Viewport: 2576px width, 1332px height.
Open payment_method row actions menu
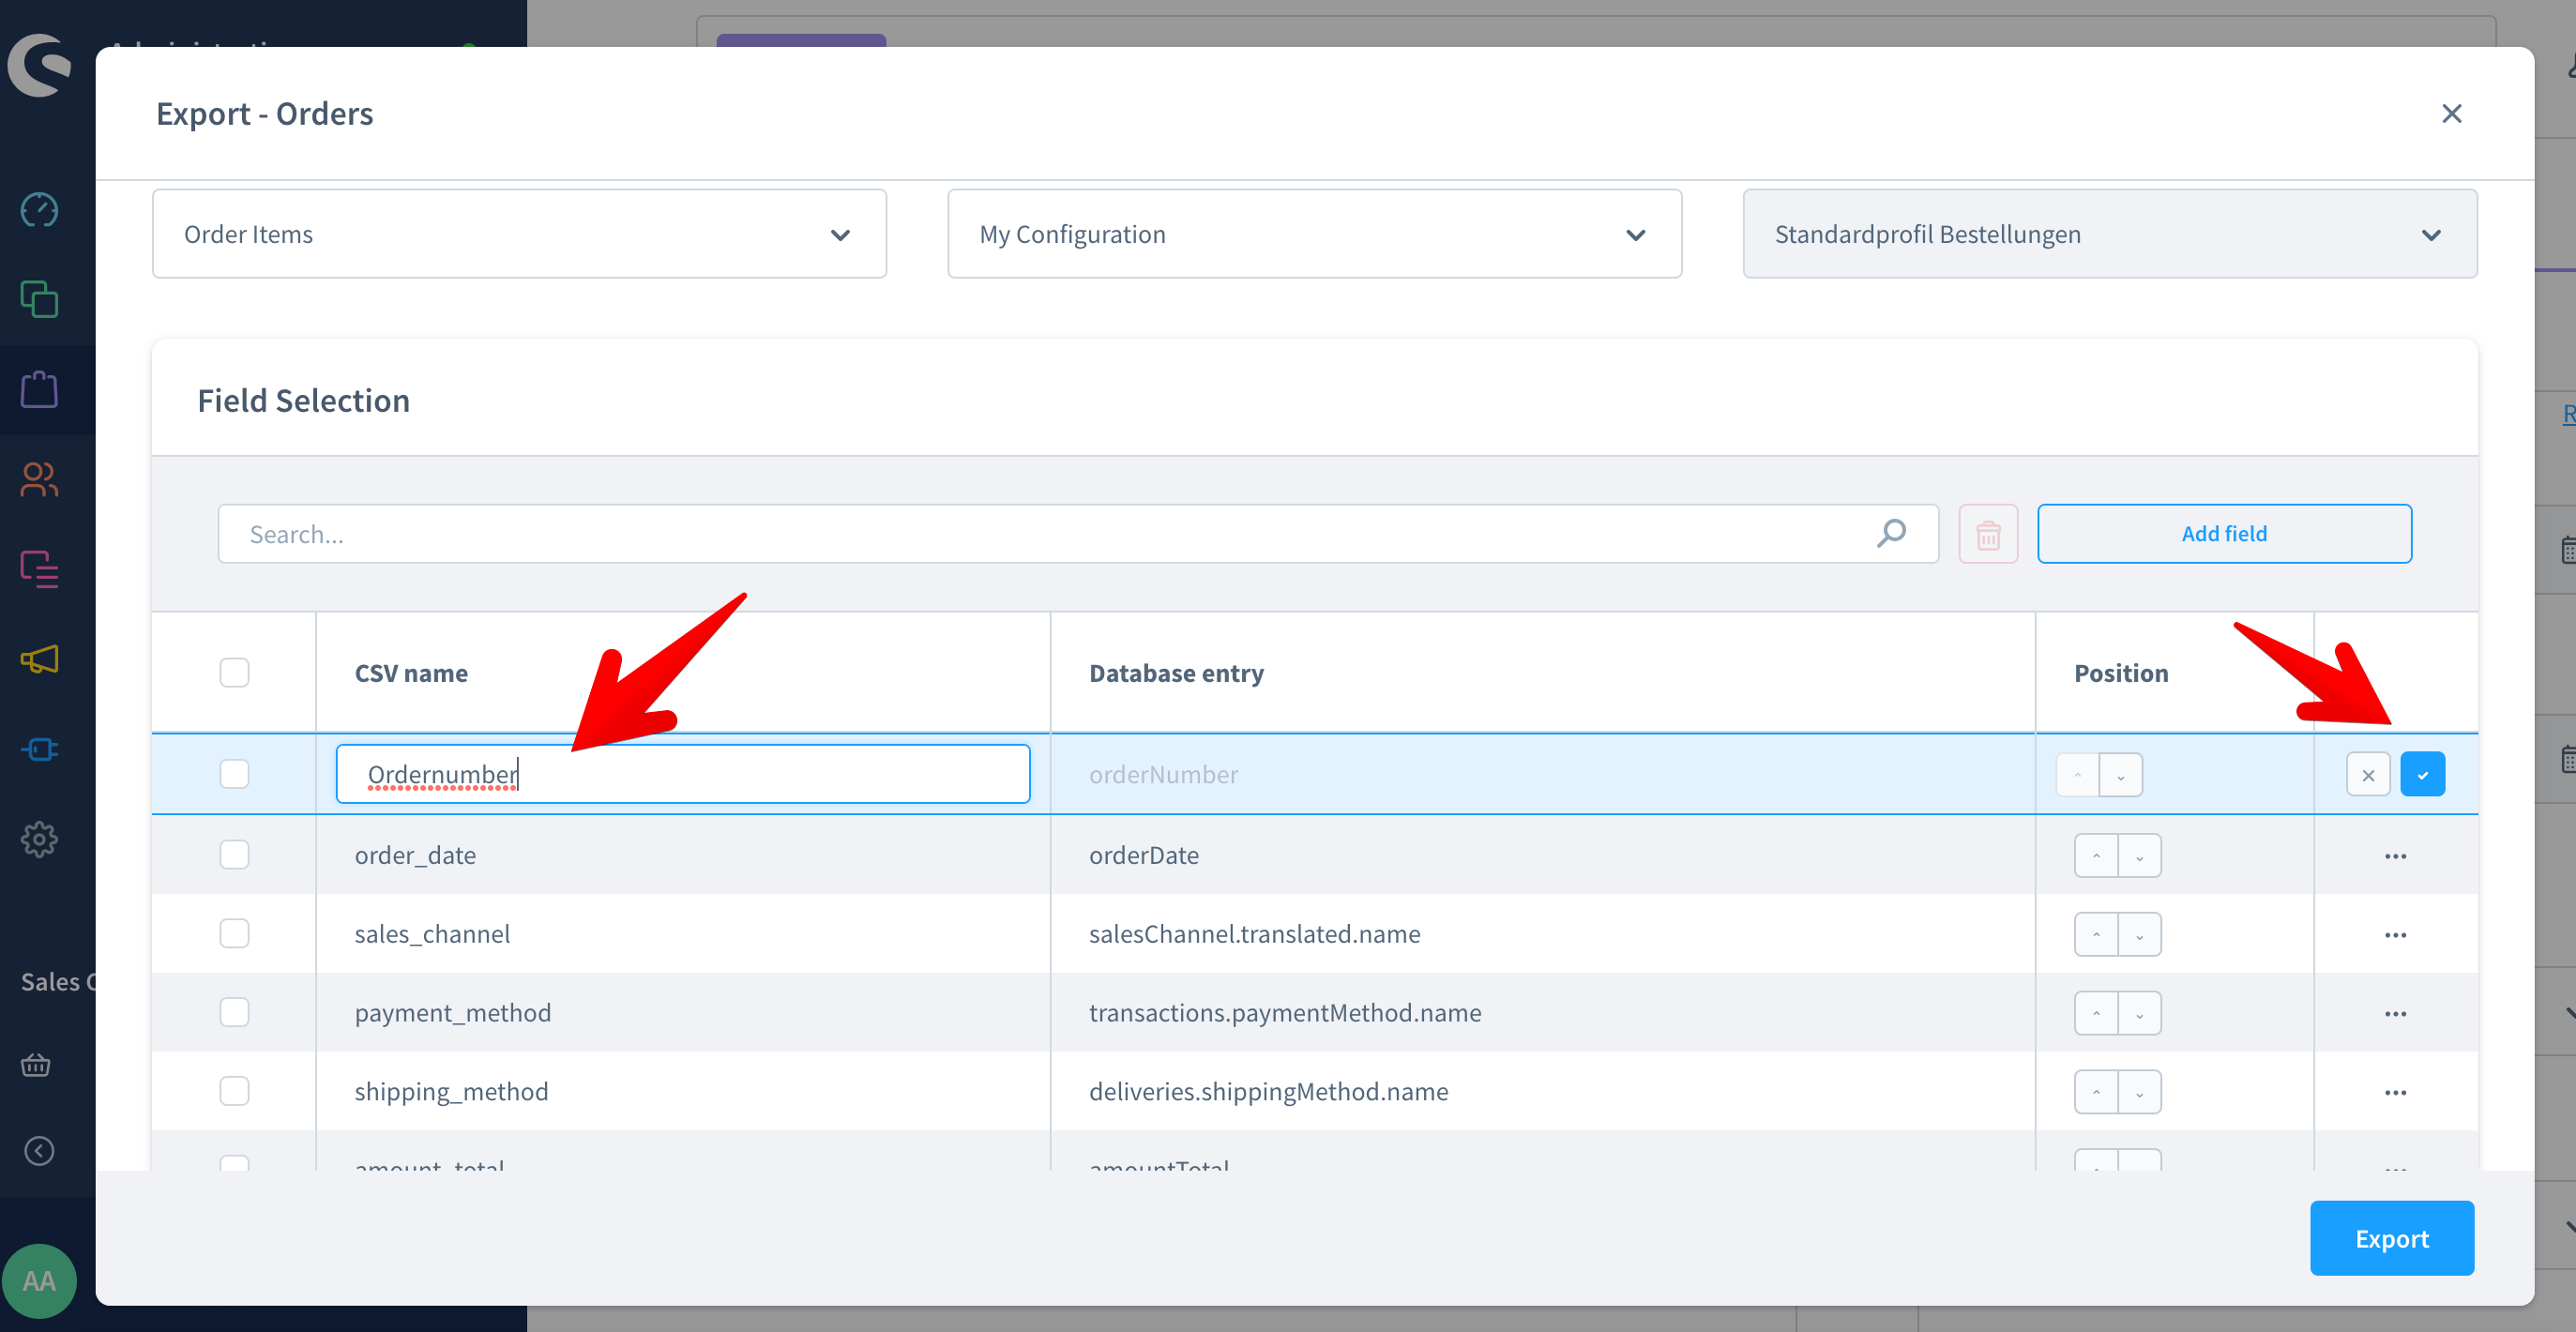tap(2395, 1013)
